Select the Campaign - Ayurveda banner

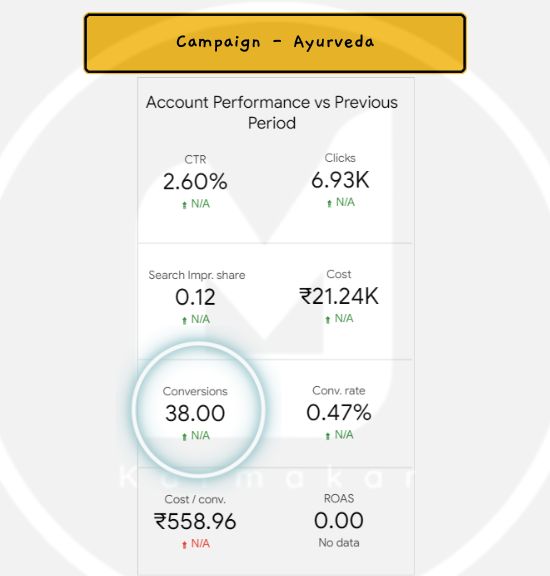[275, 43]
